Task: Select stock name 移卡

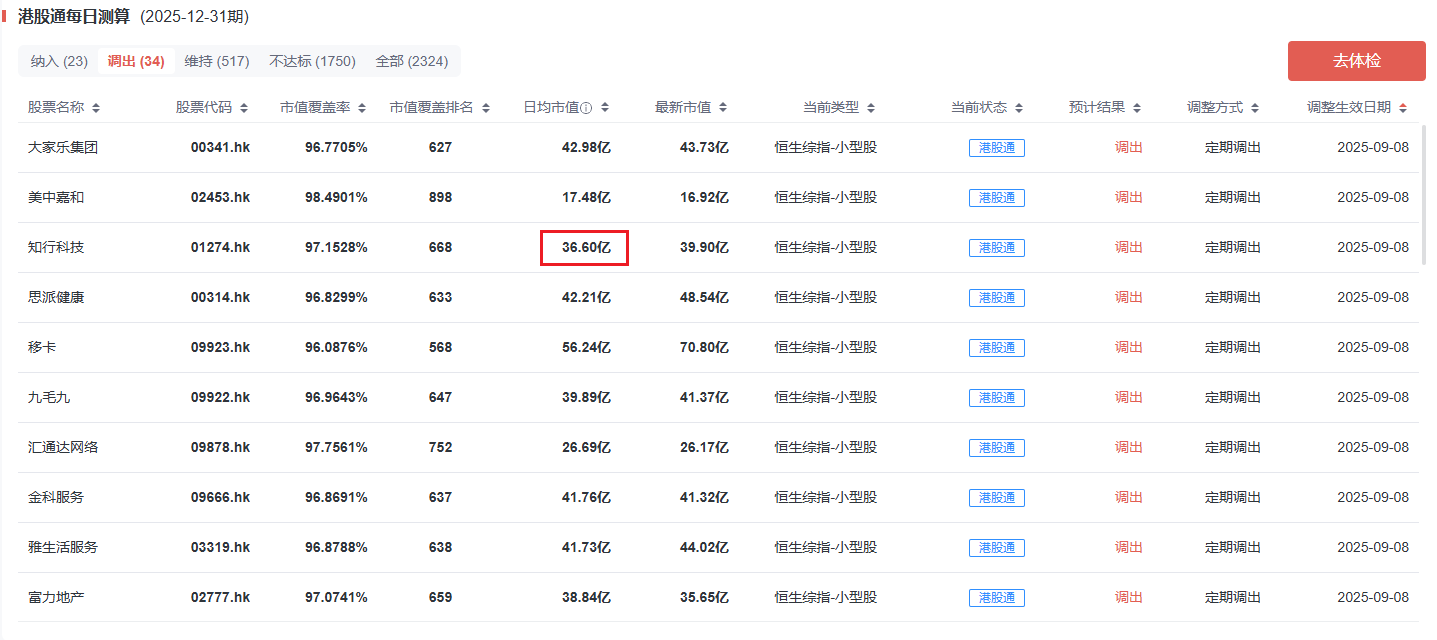Action: 42,347
